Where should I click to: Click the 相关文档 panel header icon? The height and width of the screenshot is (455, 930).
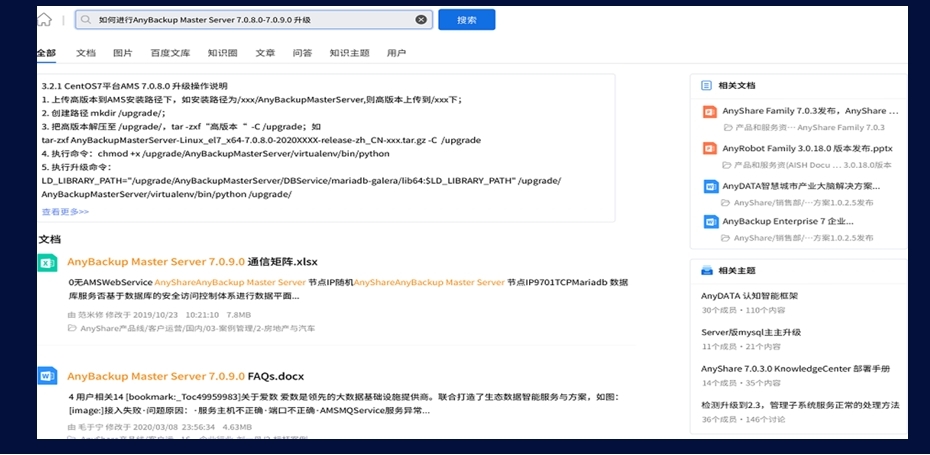click(x=706, y=85)
